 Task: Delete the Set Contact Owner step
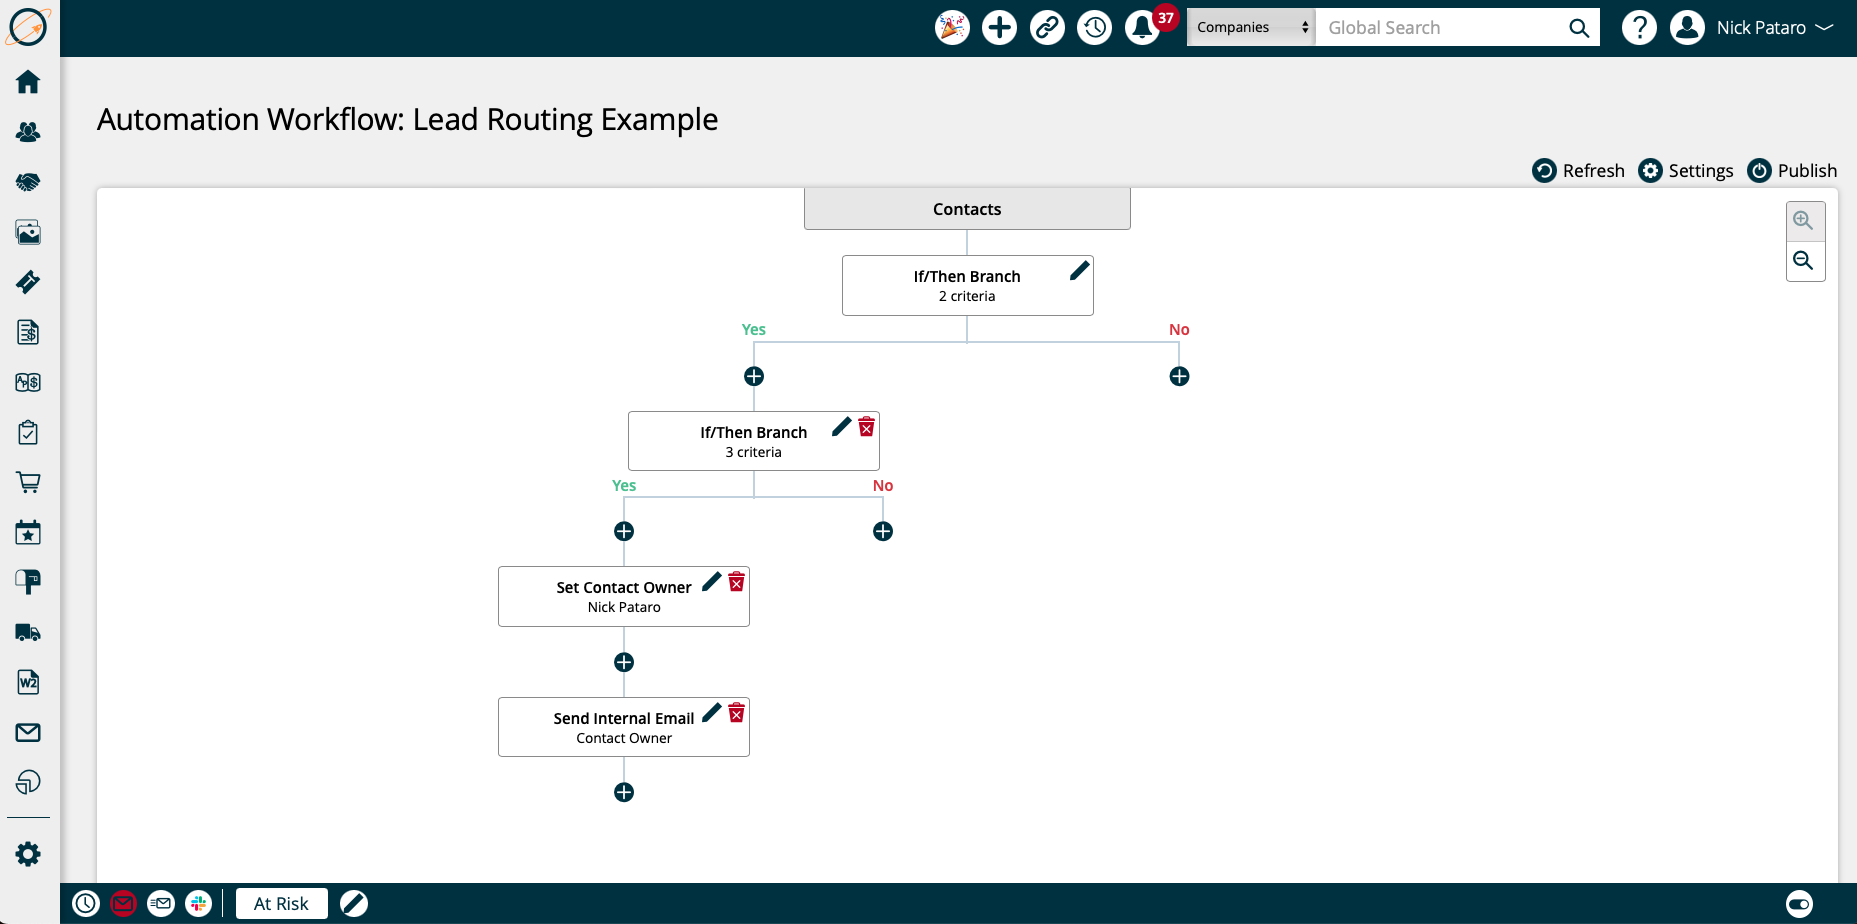coord(737,582)
